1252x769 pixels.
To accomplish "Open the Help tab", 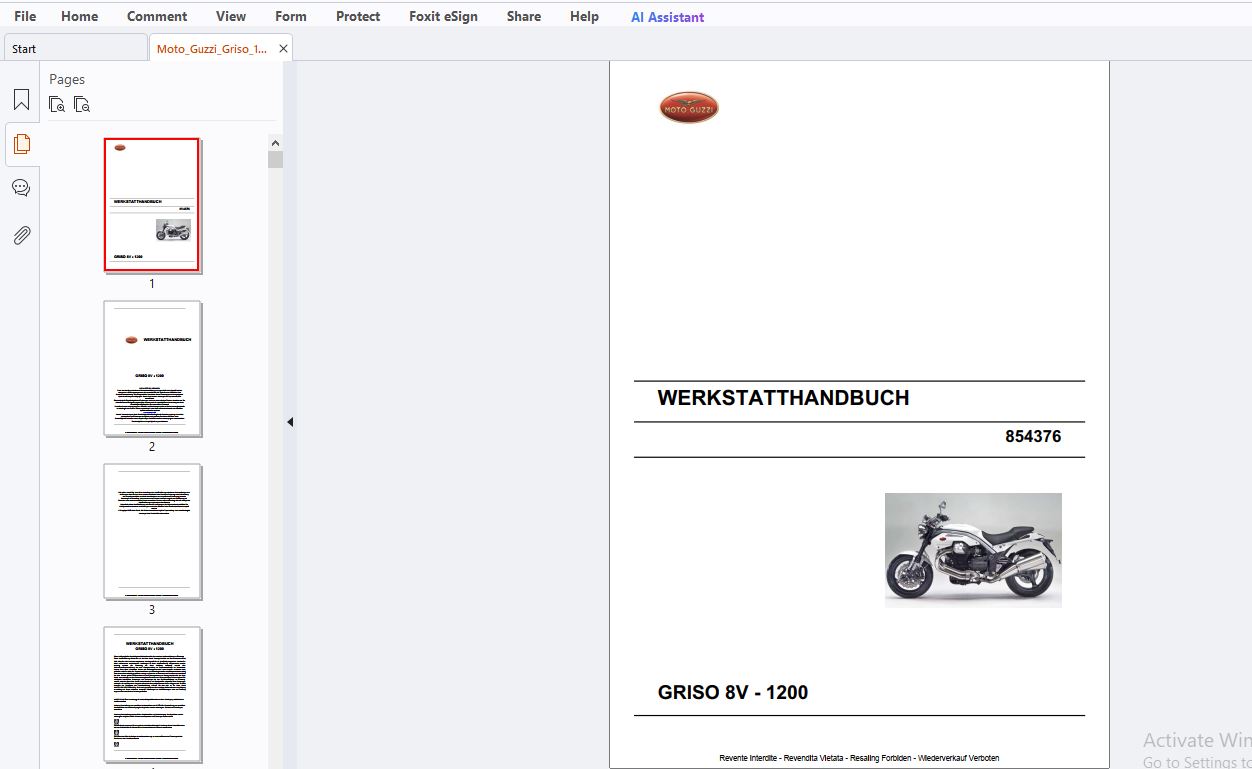I will 584,16.
